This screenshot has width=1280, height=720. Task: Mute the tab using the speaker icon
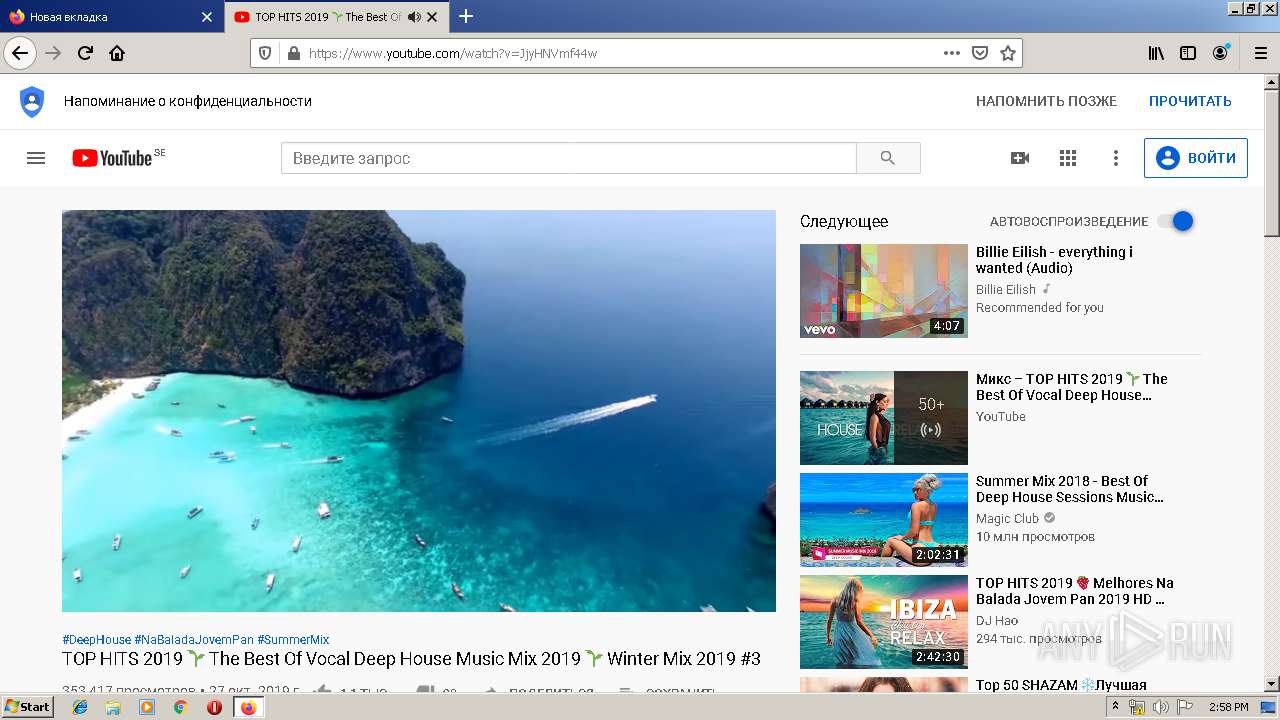414,17
